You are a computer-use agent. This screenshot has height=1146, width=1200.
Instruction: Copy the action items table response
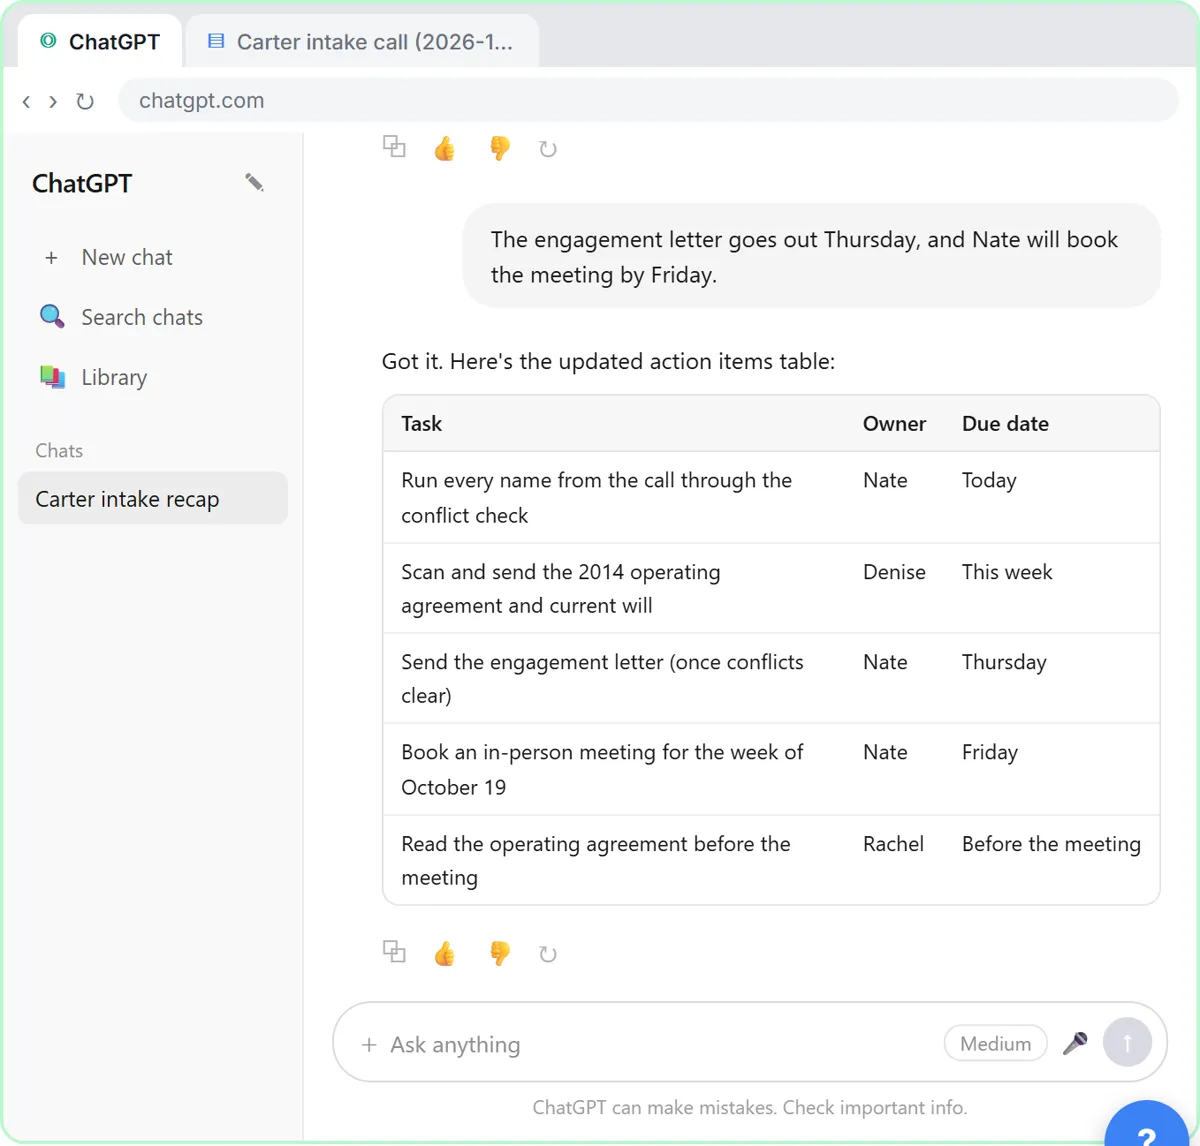(x=394, y=952)
